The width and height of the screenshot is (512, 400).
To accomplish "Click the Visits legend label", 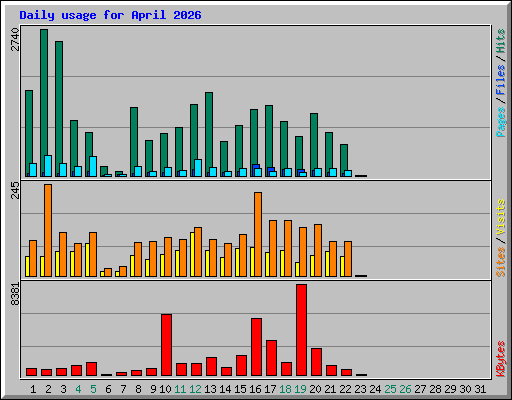I will coord(501,218).
